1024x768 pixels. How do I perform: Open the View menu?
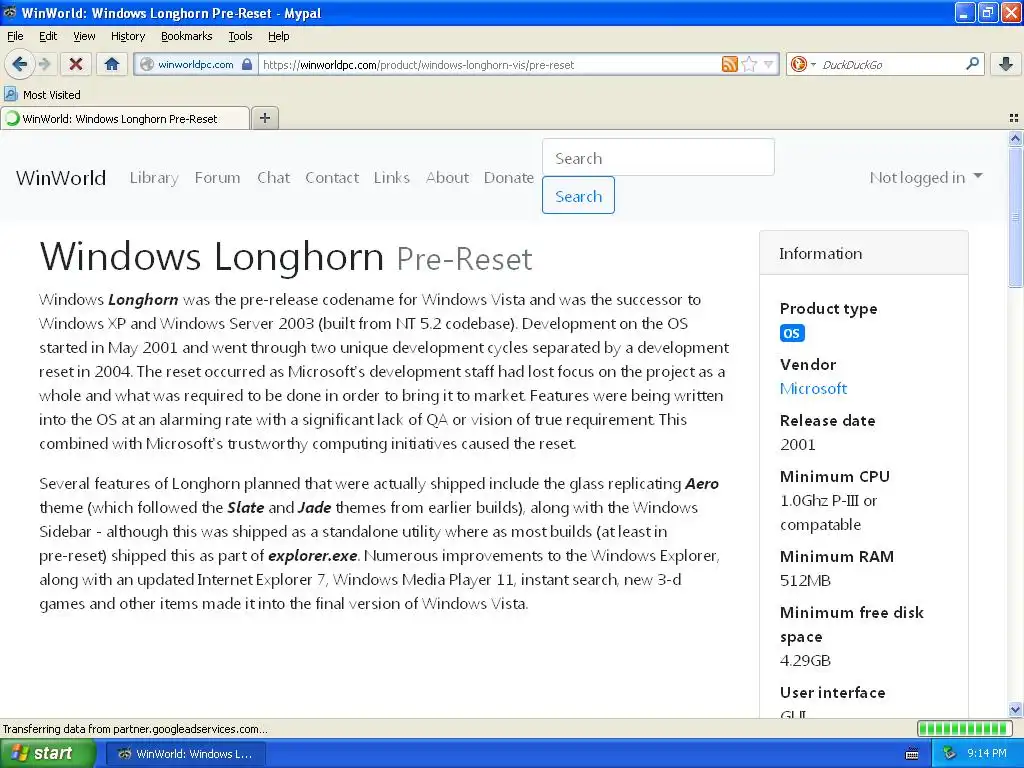pos(84,36)
